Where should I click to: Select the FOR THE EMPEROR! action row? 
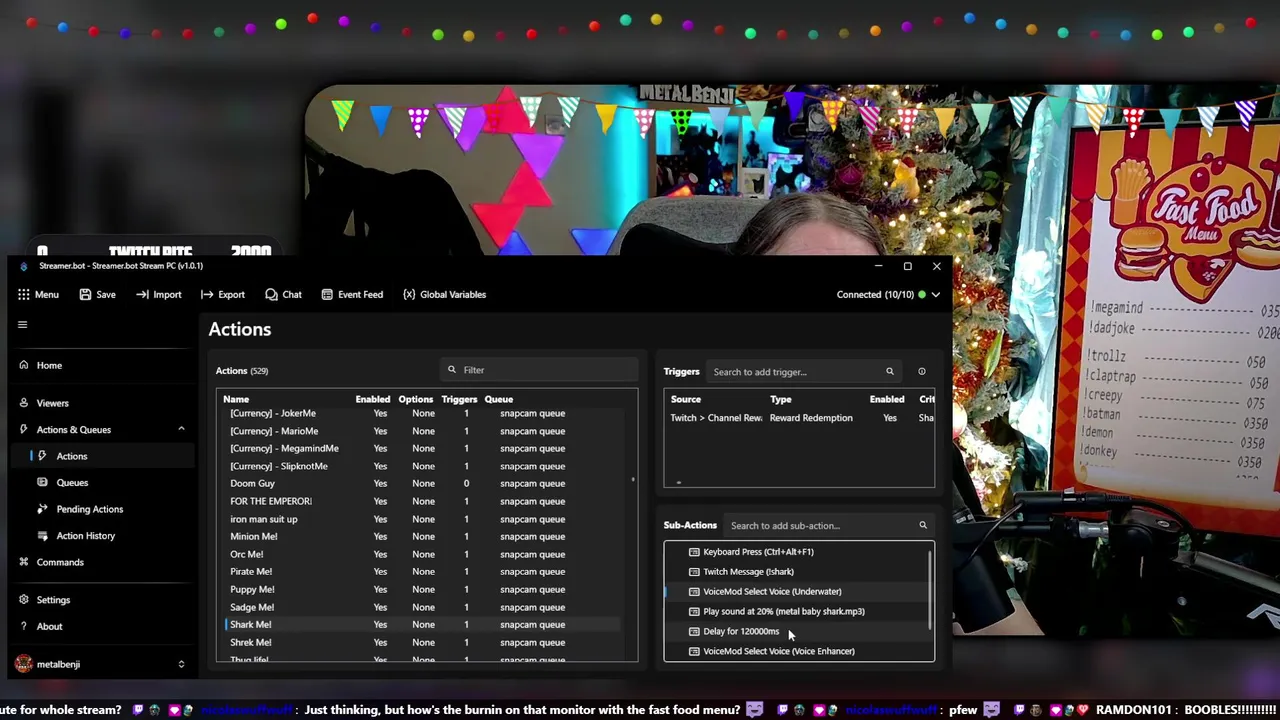point(422,501)
